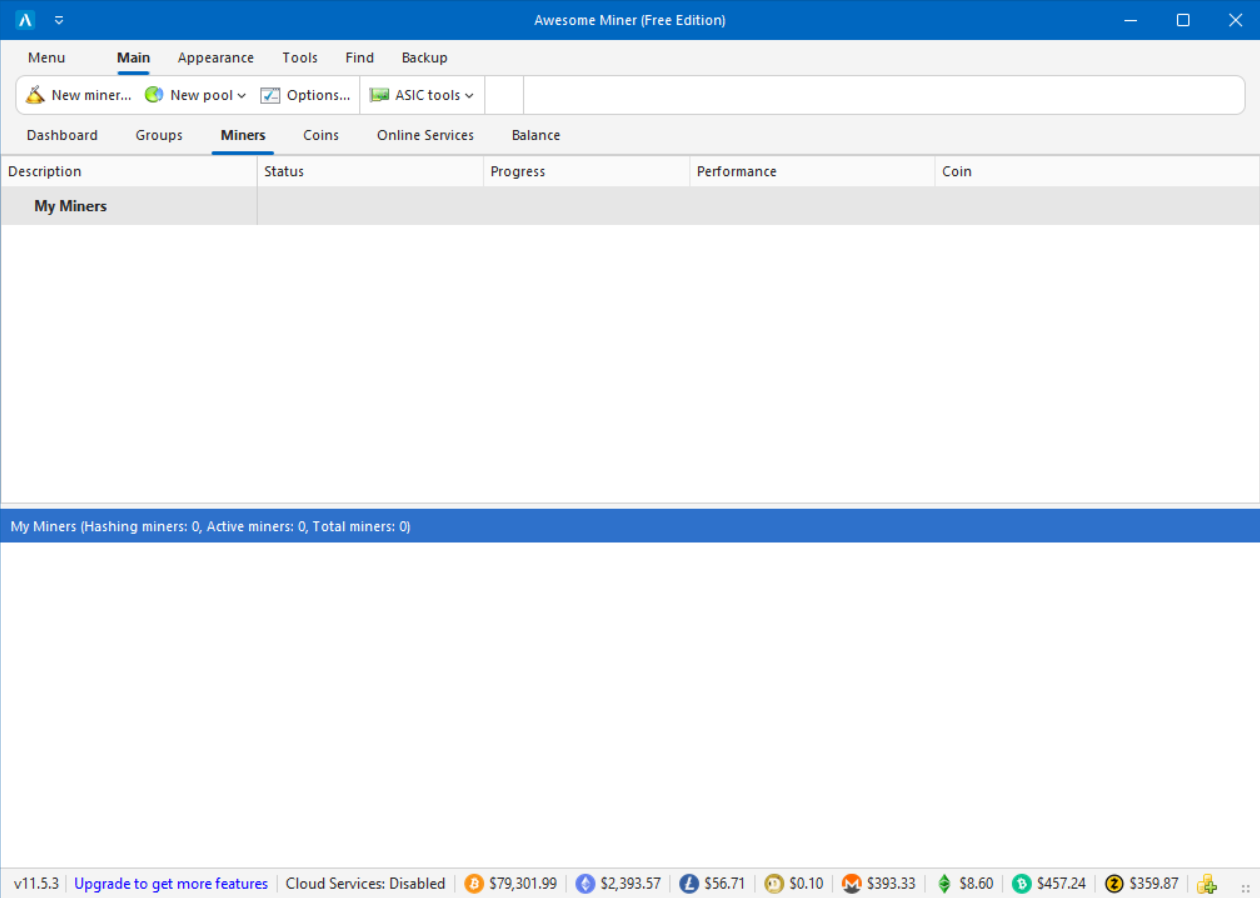Click the window resize grip icon
1260x898 pixels.
[x=1246, y=887]
